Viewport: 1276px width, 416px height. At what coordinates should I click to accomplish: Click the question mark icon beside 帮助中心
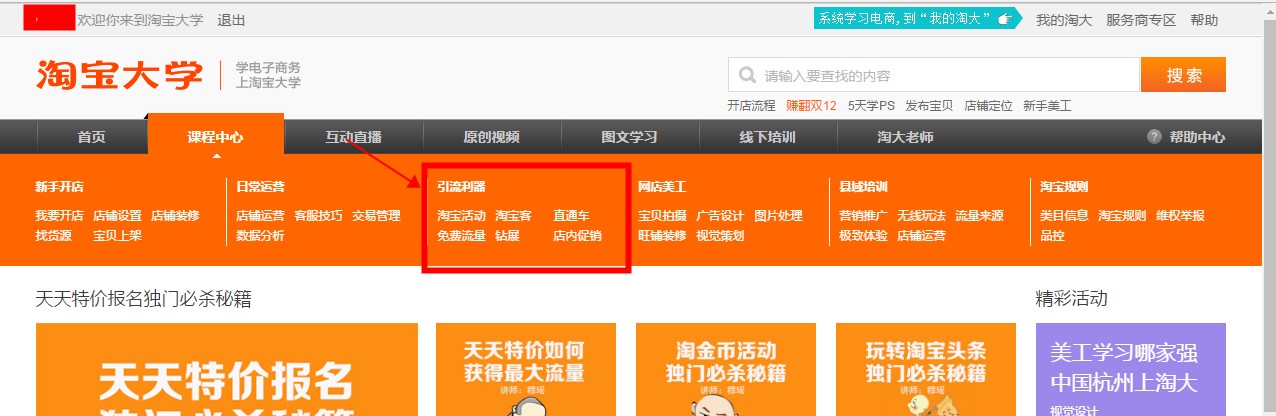click(1154, 137)
